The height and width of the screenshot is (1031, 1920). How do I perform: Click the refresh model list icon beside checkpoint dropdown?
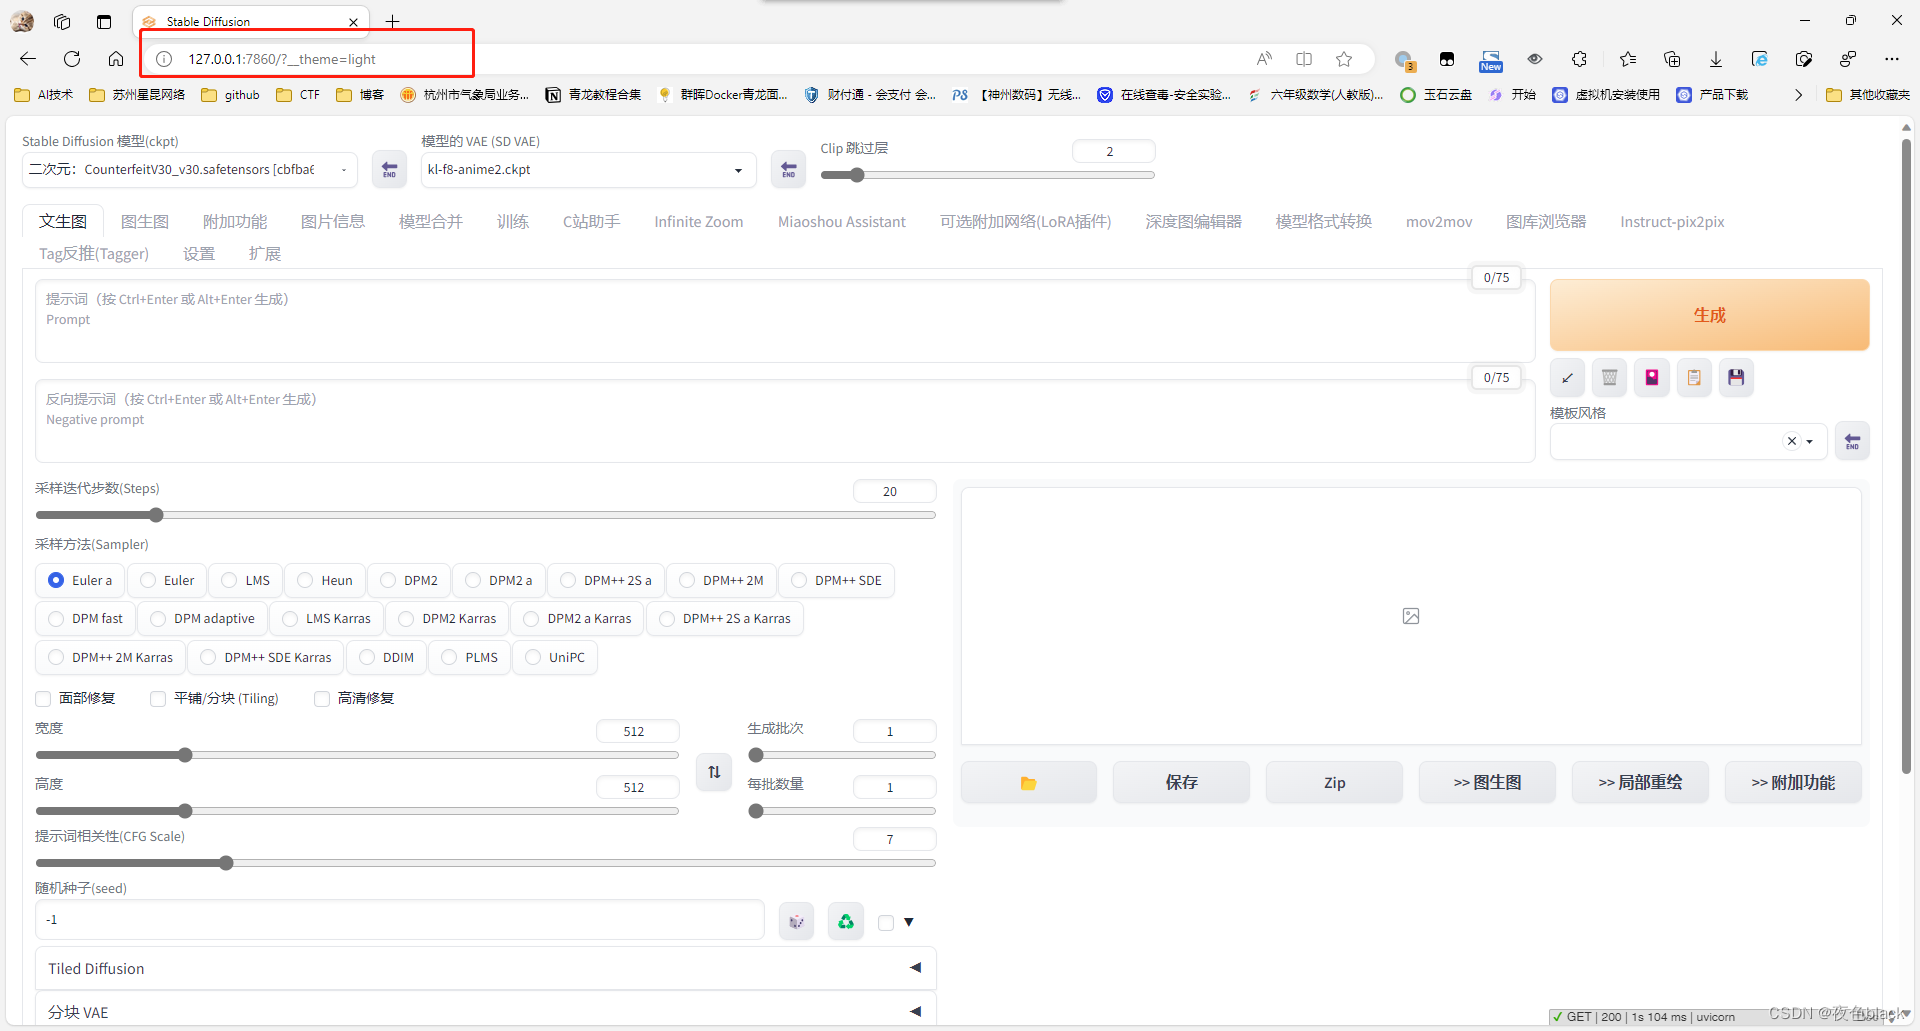pyautogui.click(x=389, y=169)
